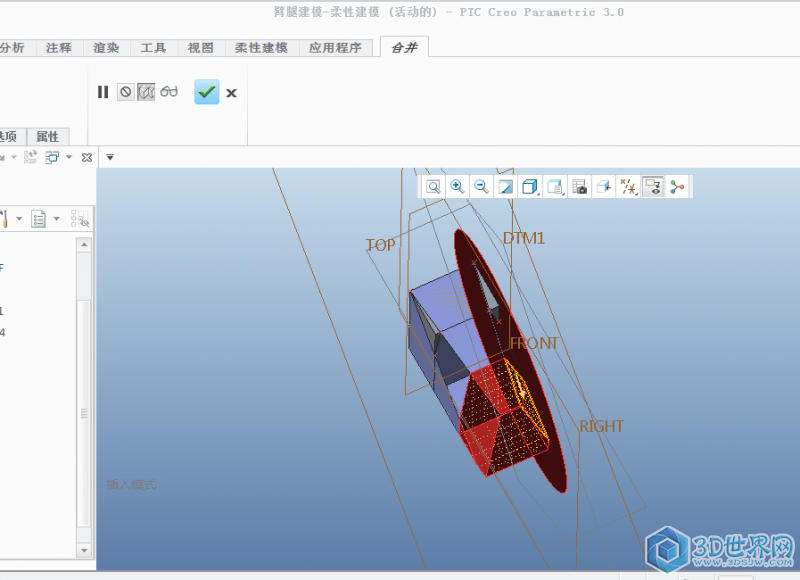Screen dimensions: 800x580
Task: Toggle the spin center icon
Action: coord(677,187)
